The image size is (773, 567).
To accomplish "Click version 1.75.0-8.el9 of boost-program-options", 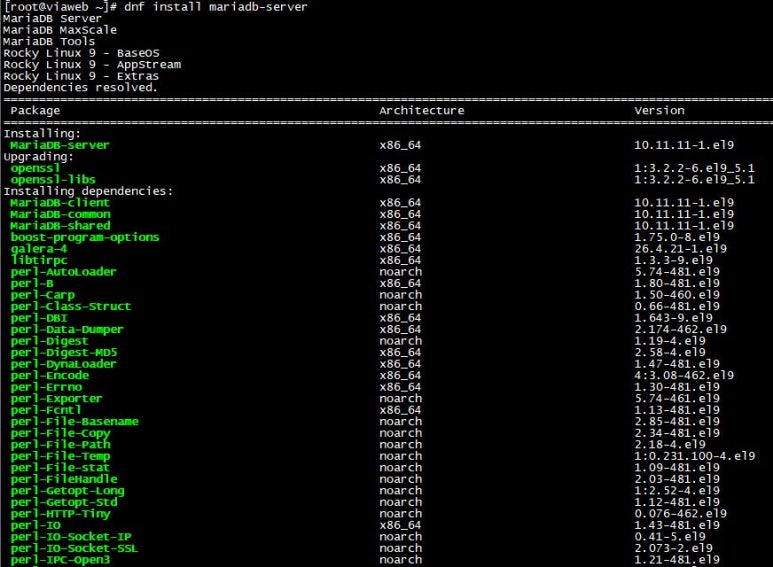I will coord(677,237).
